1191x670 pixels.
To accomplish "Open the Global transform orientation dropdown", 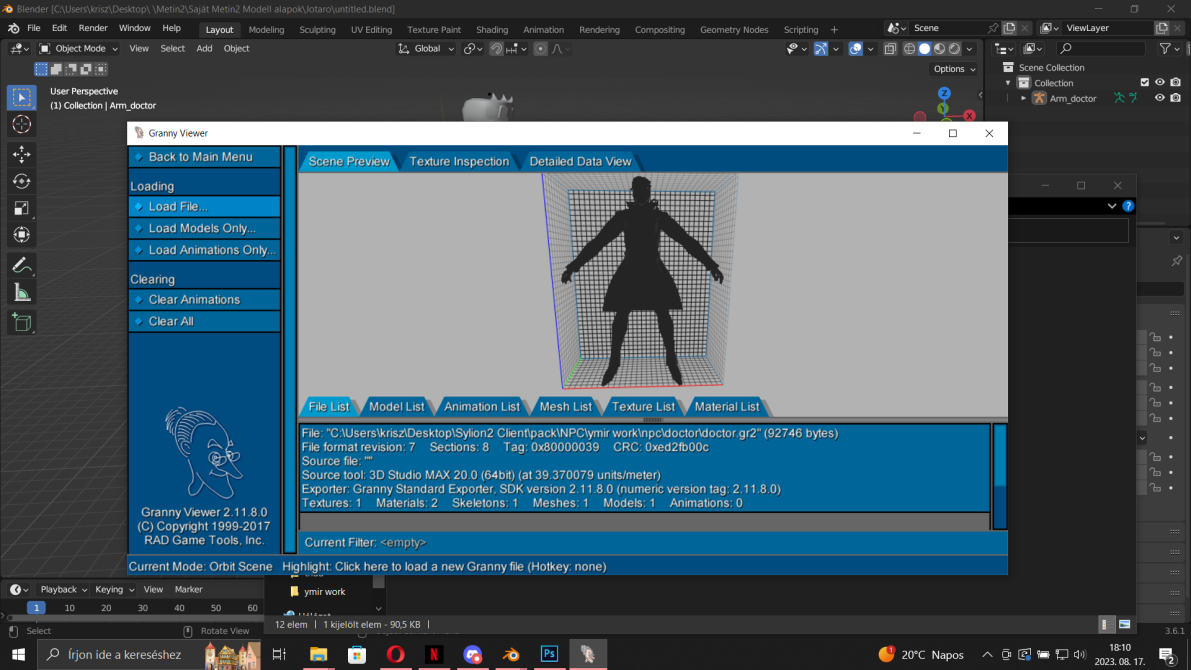I will [426, 48].
